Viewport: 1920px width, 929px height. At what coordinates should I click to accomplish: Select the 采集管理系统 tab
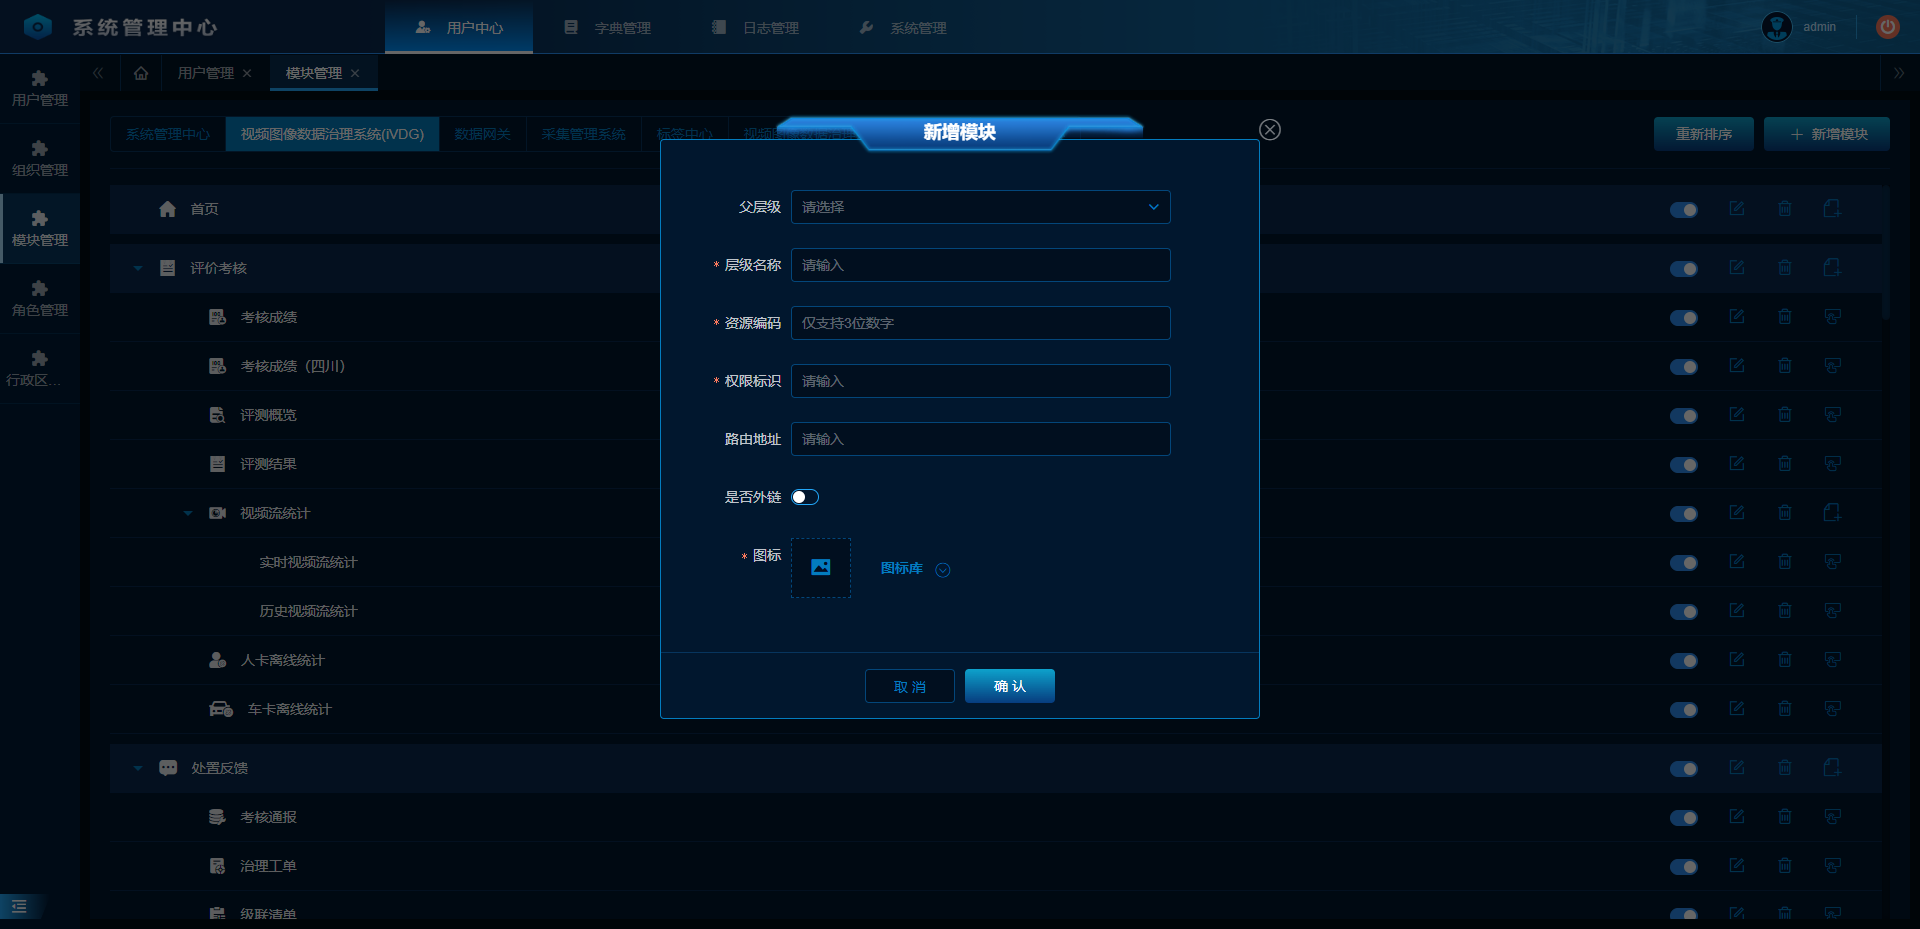click(x=584, y=134)
